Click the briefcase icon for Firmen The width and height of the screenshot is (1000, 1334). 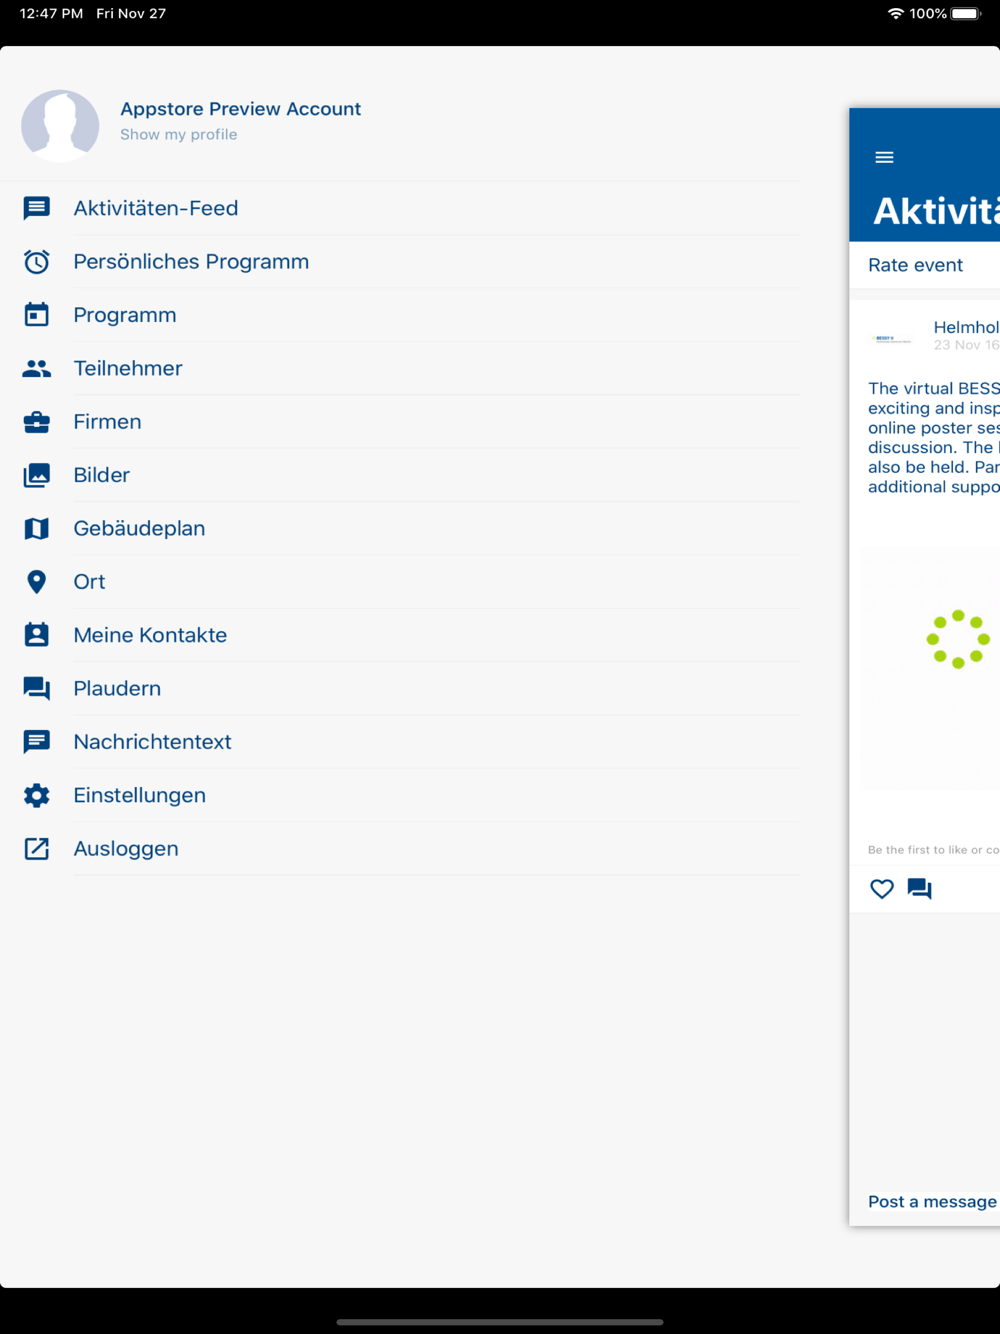point(37,422)
